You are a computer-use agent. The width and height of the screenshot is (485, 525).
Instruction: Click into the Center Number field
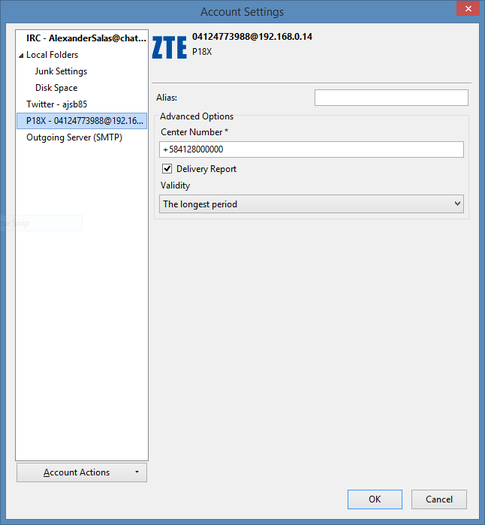[311, 149]
